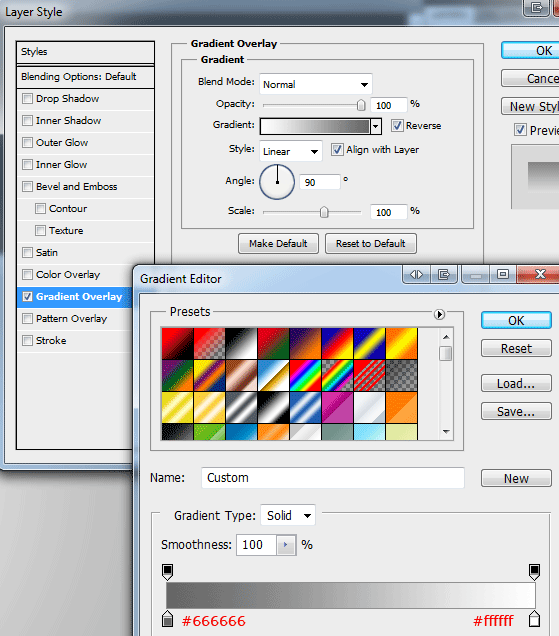
Task: Enable the Color Overlay checkbox
Action: coord(27,275)
